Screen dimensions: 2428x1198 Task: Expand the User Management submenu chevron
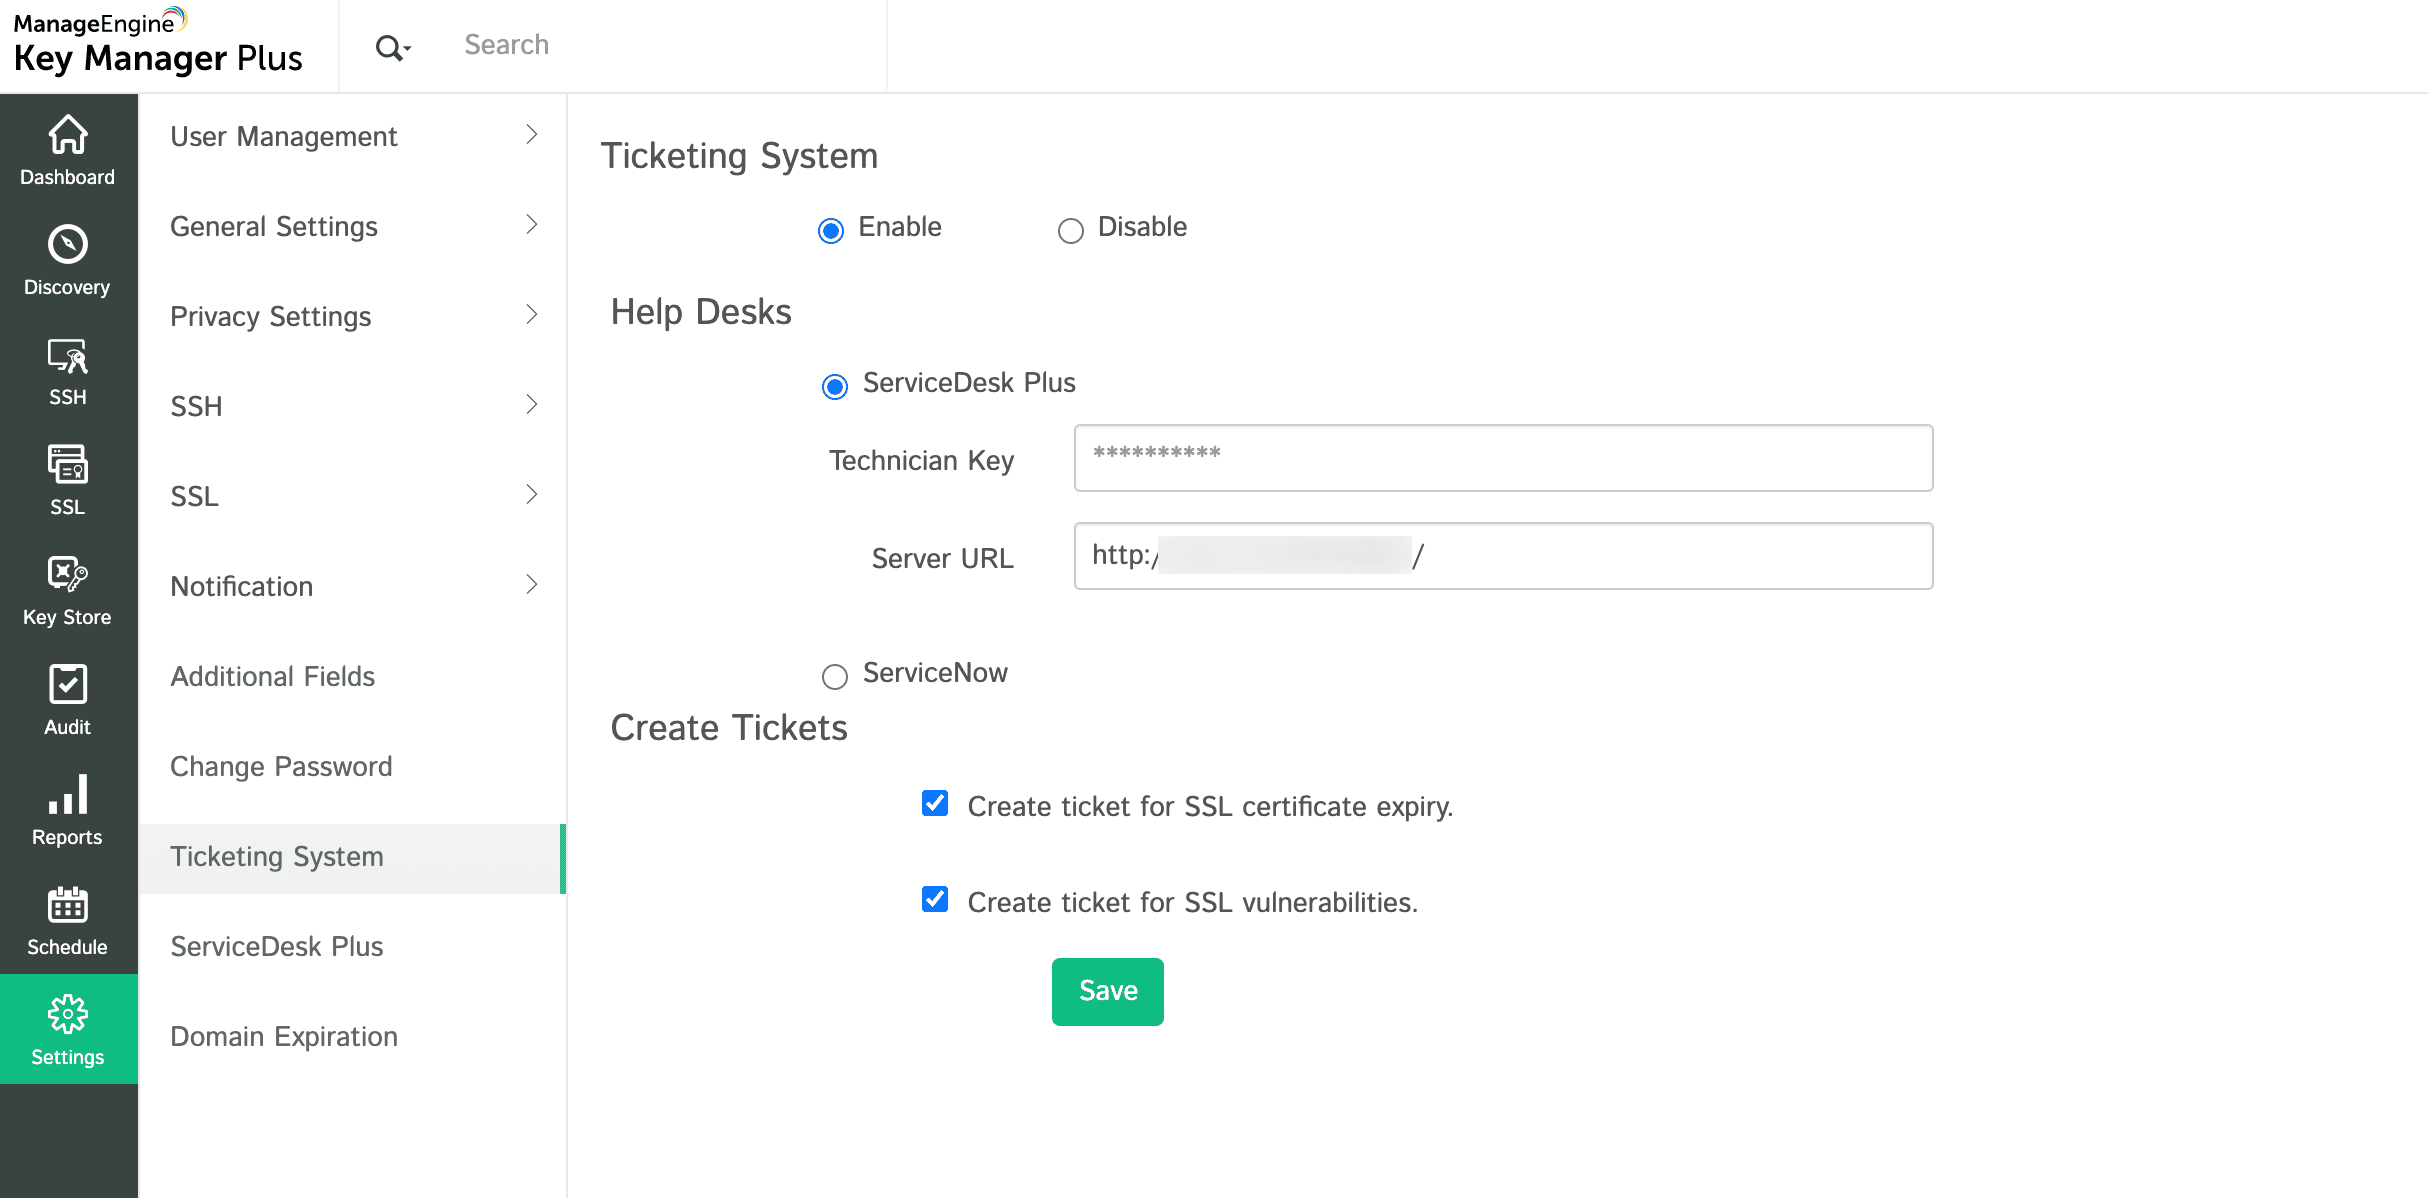pyautogui.click(x=532, y=135)
